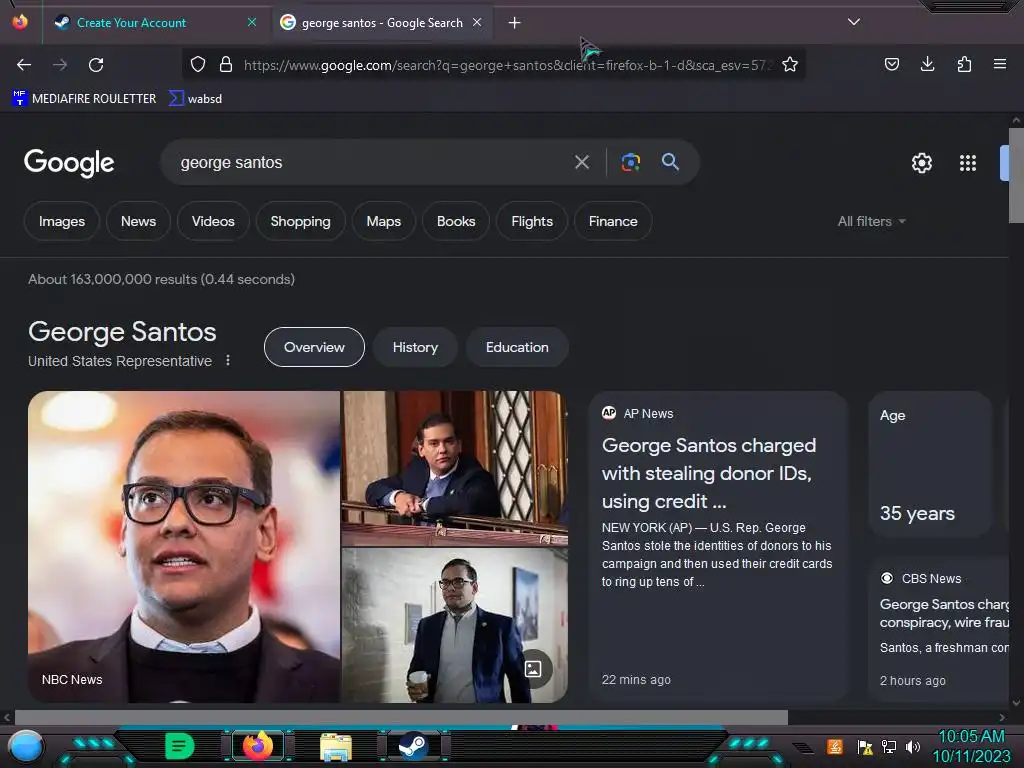The height and width of the screenshot is (768, 1024).
Task: Filter results by Shopping
Action: [x=300, y=221]
